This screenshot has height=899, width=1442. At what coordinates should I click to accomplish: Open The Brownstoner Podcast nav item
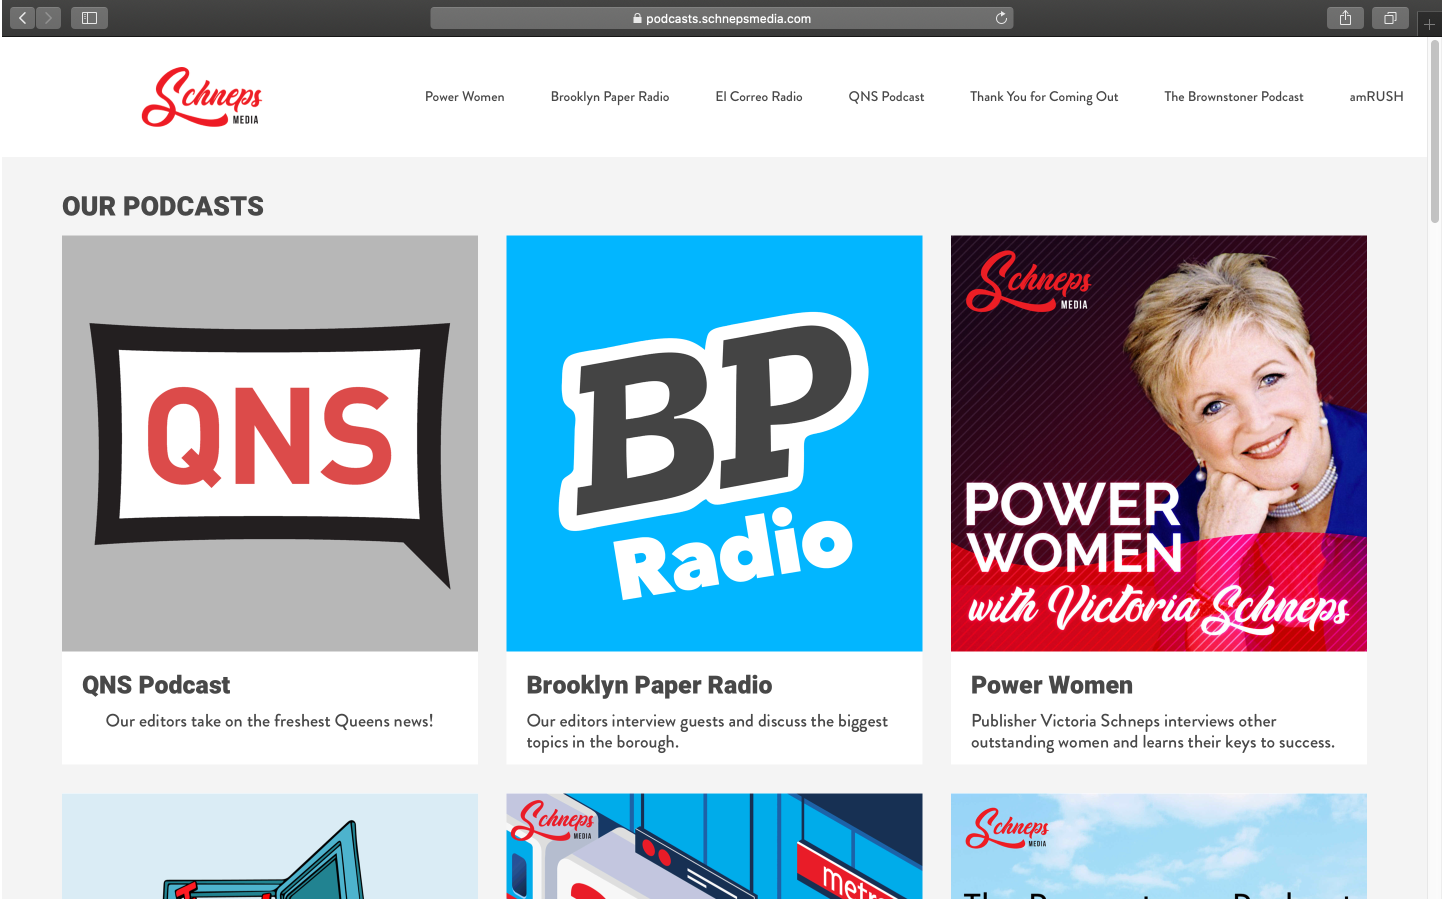pyautogui.click(x=1234, y=97)
